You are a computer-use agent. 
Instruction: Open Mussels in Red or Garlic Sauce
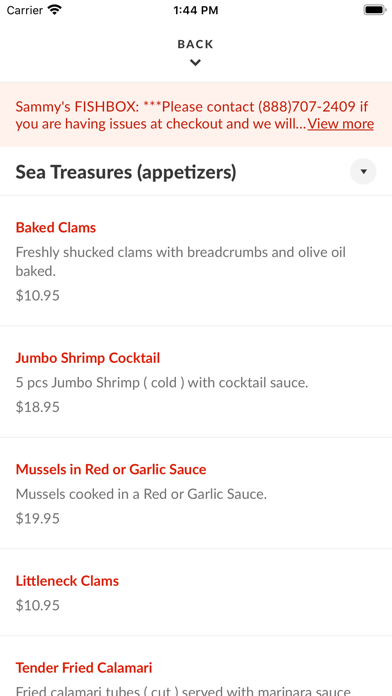pyautogui.click(x=111, y=470)
